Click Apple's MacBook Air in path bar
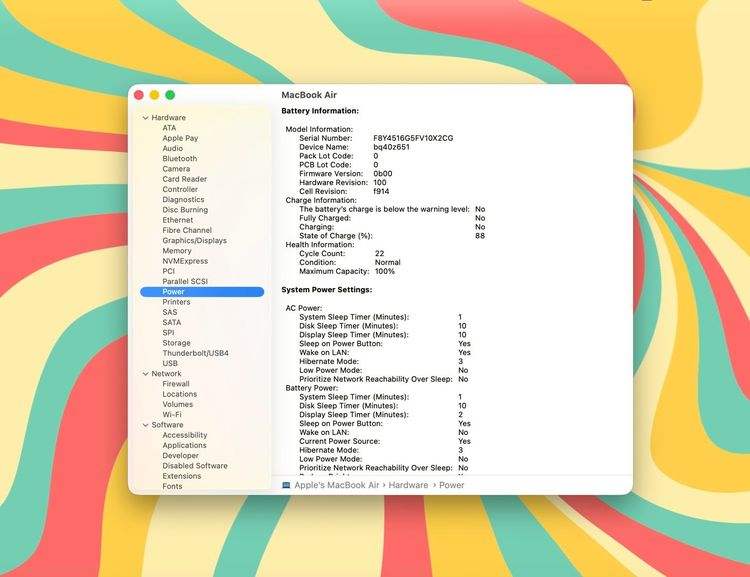The width and height of the screenshot is (750, 577). tap(337, 485)
